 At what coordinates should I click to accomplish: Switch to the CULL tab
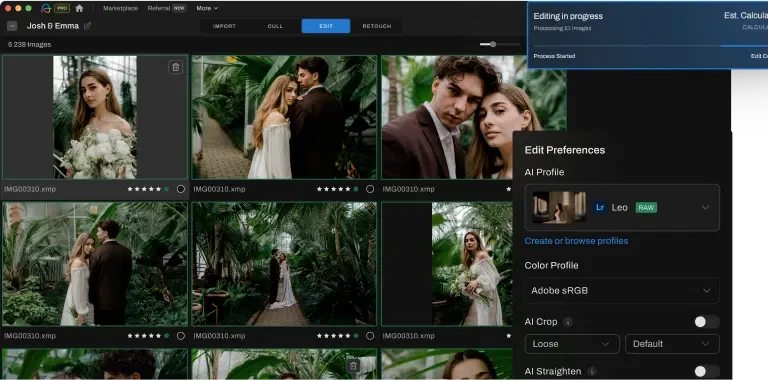tap(275, 26)
